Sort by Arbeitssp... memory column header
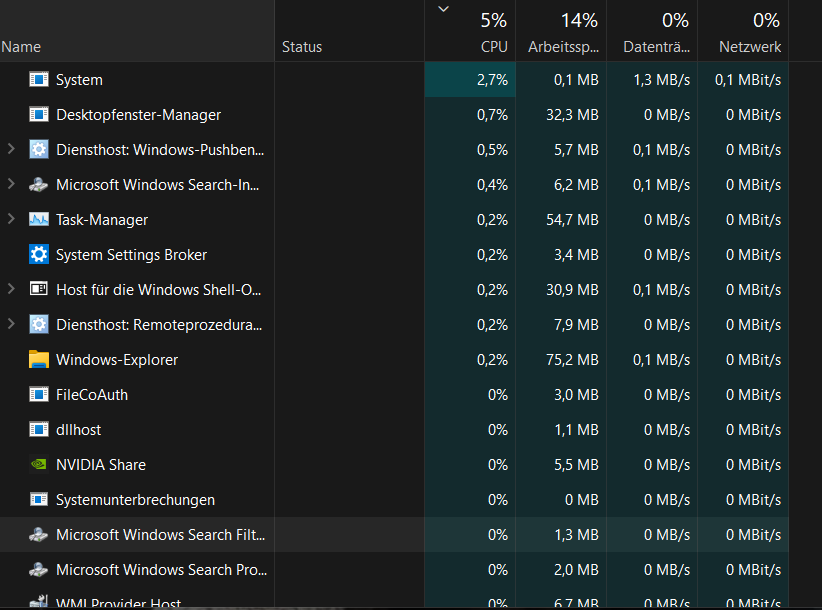The image size is (822, 610). tap(561, 31)
